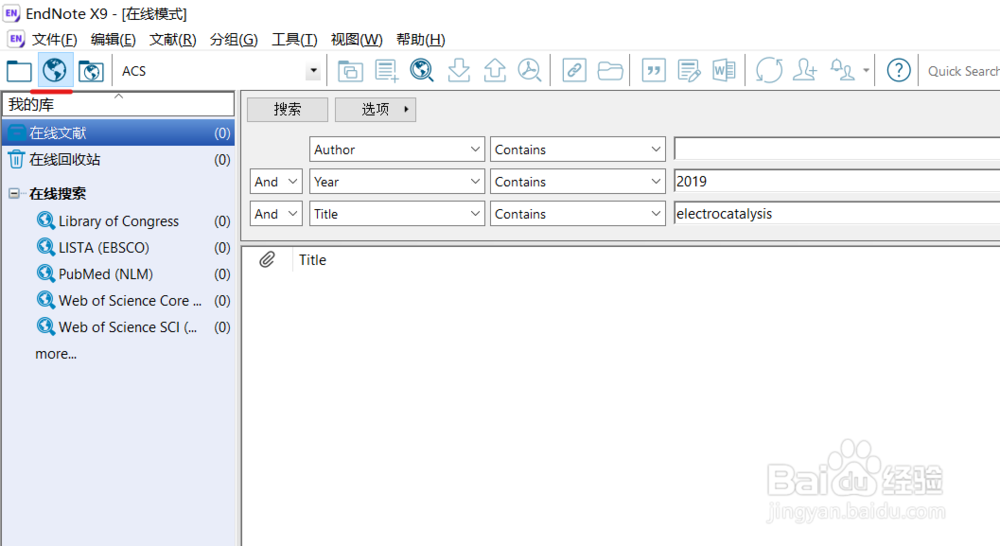
Task: Open the Year field dropdown
Action: click(397, 182)
